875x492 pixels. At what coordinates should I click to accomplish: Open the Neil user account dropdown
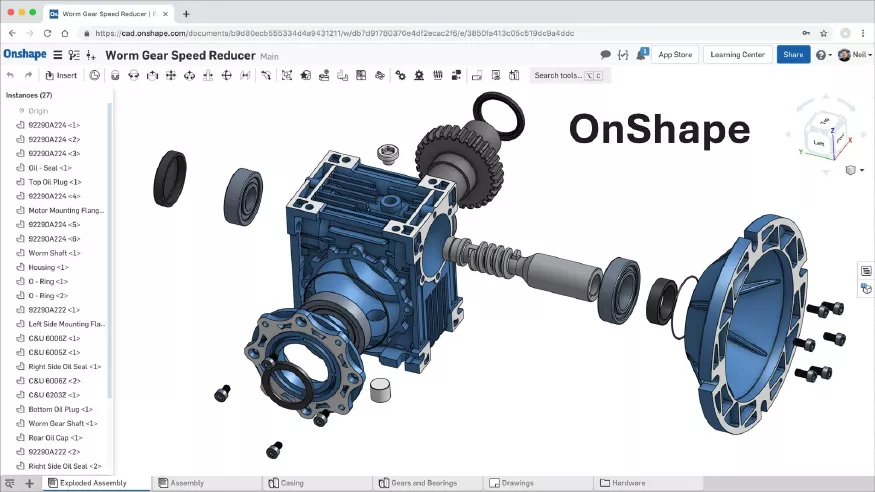pos(854,55)
